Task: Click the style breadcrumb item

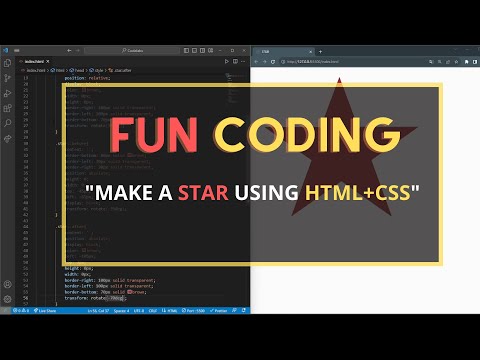Action: (97, 70)
